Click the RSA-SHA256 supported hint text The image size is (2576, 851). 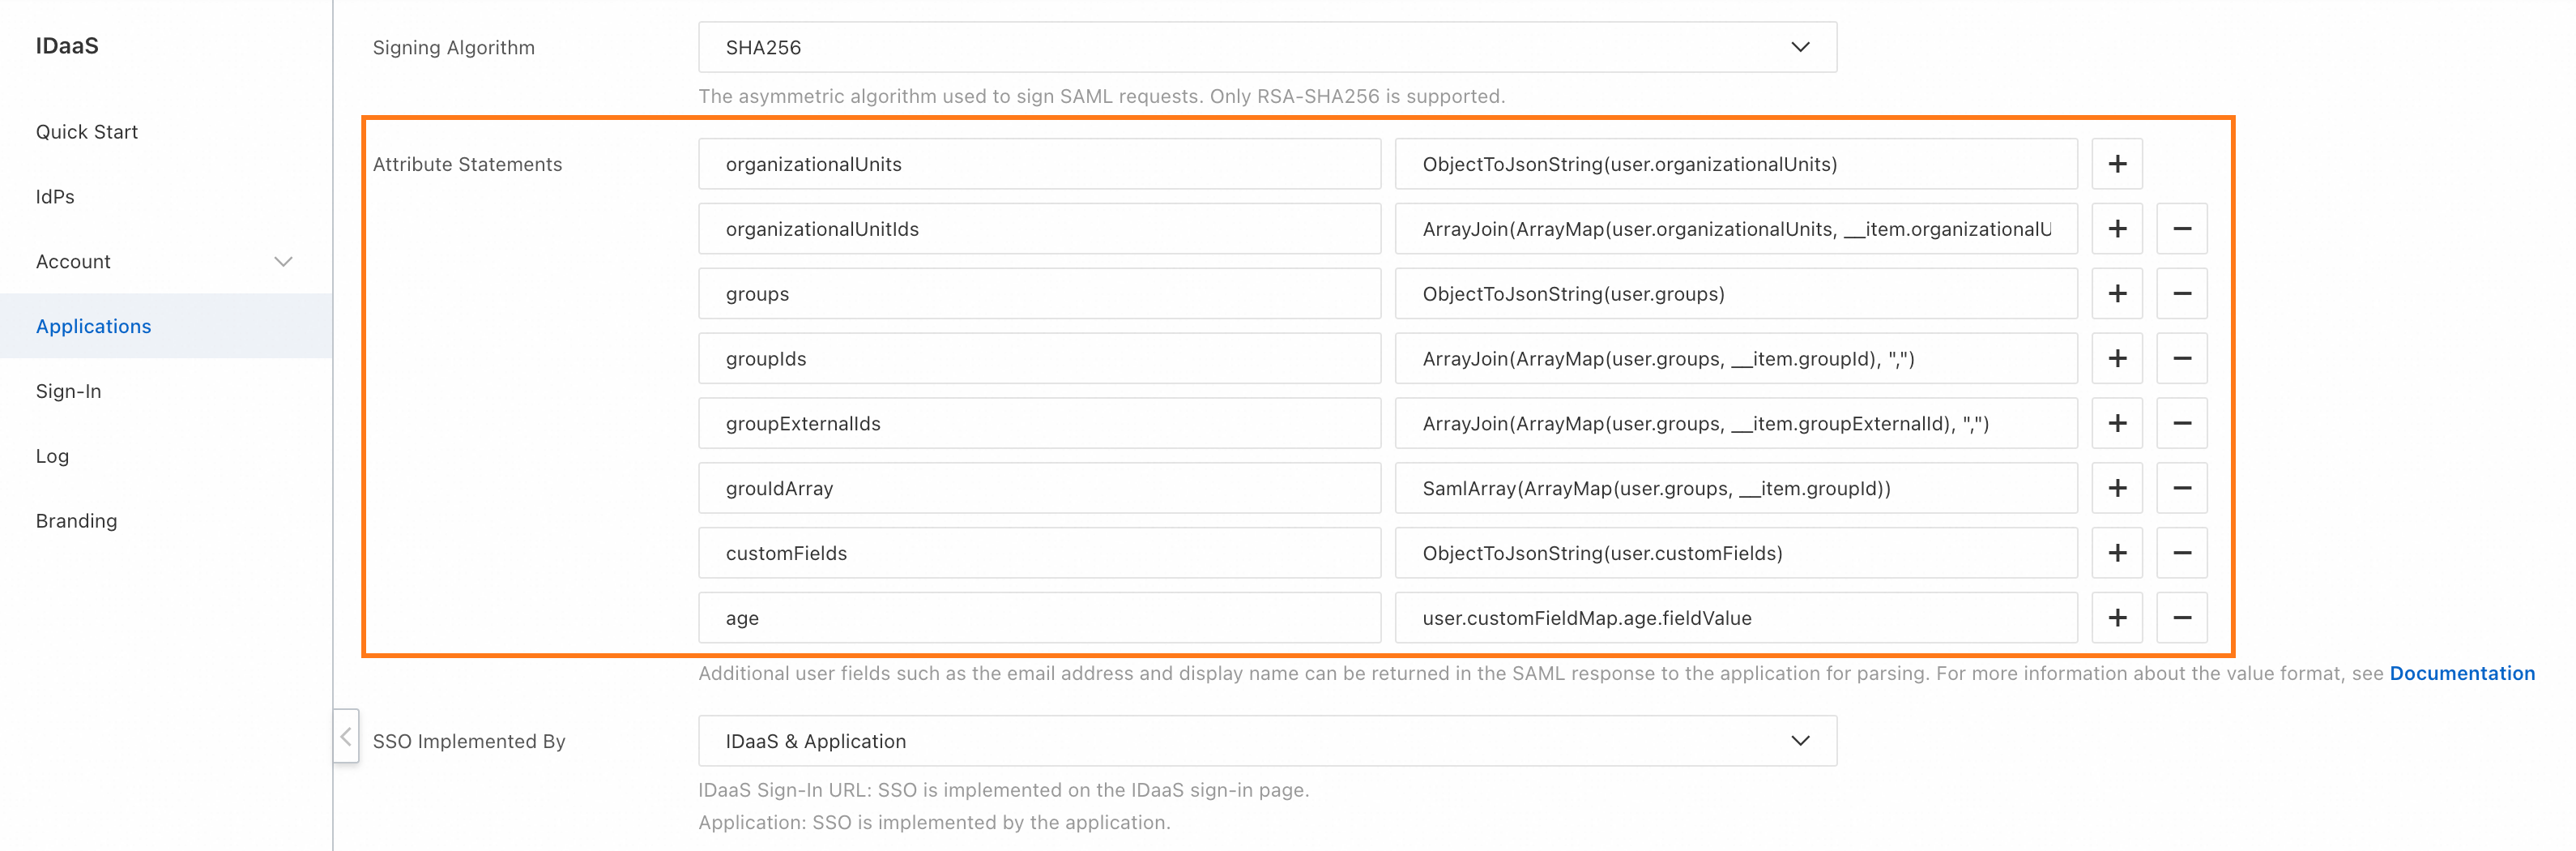click(1101, 96)
